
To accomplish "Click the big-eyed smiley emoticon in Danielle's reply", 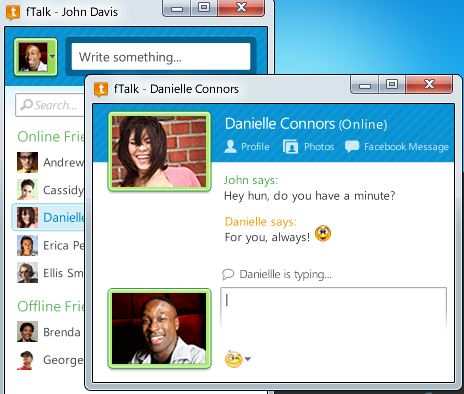I will (x=323, y=233).
